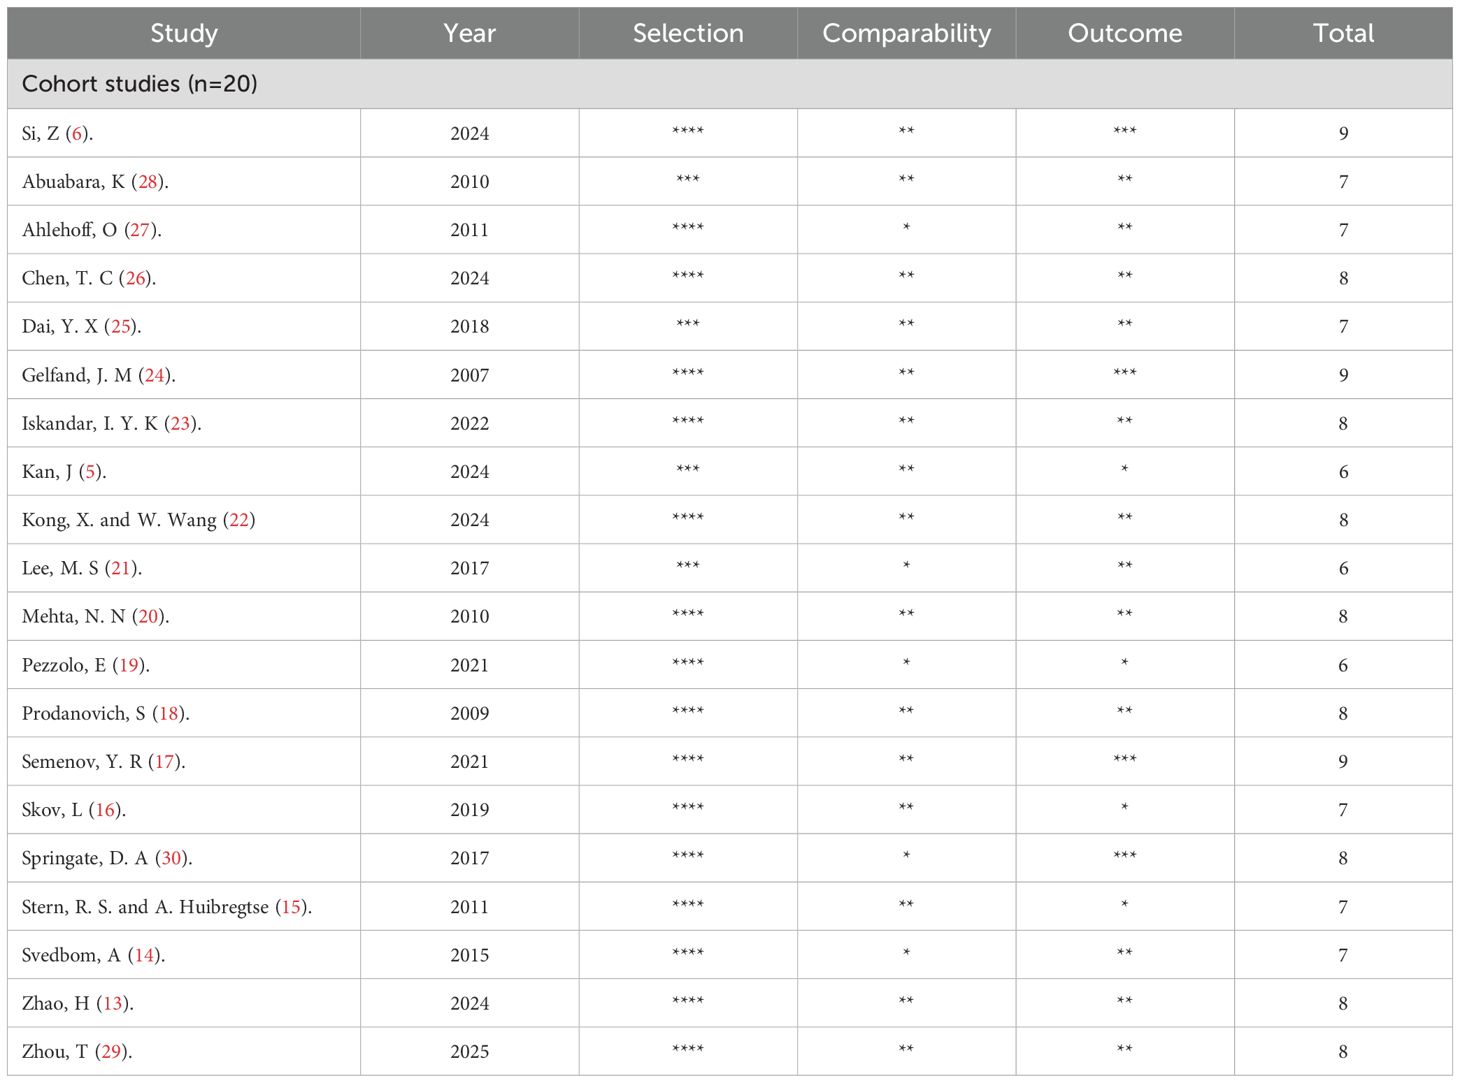Select total score 9 in Si, Z row
1460x1083 pixels.
[x=1343, y=134]
